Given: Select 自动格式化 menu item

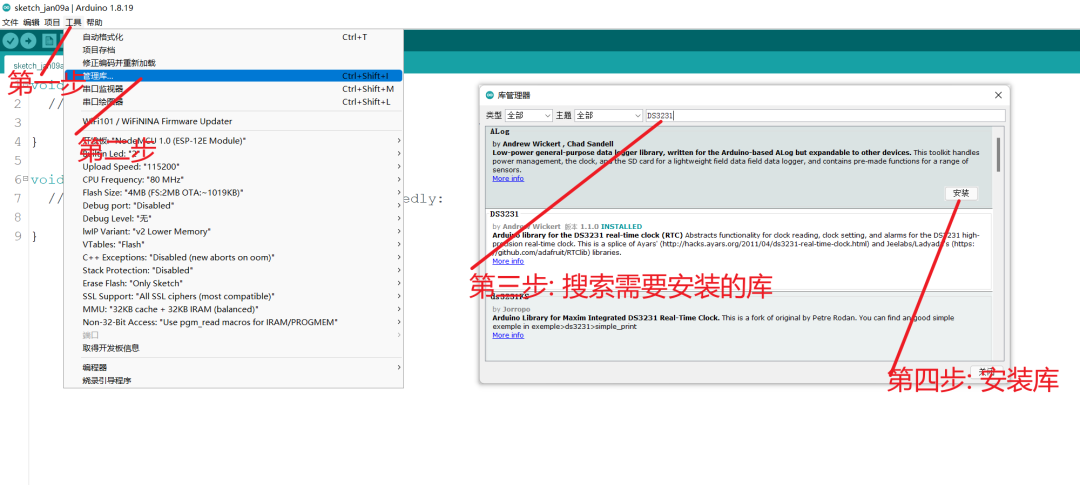Looking at the screenshot, I should tap(103, 37).
